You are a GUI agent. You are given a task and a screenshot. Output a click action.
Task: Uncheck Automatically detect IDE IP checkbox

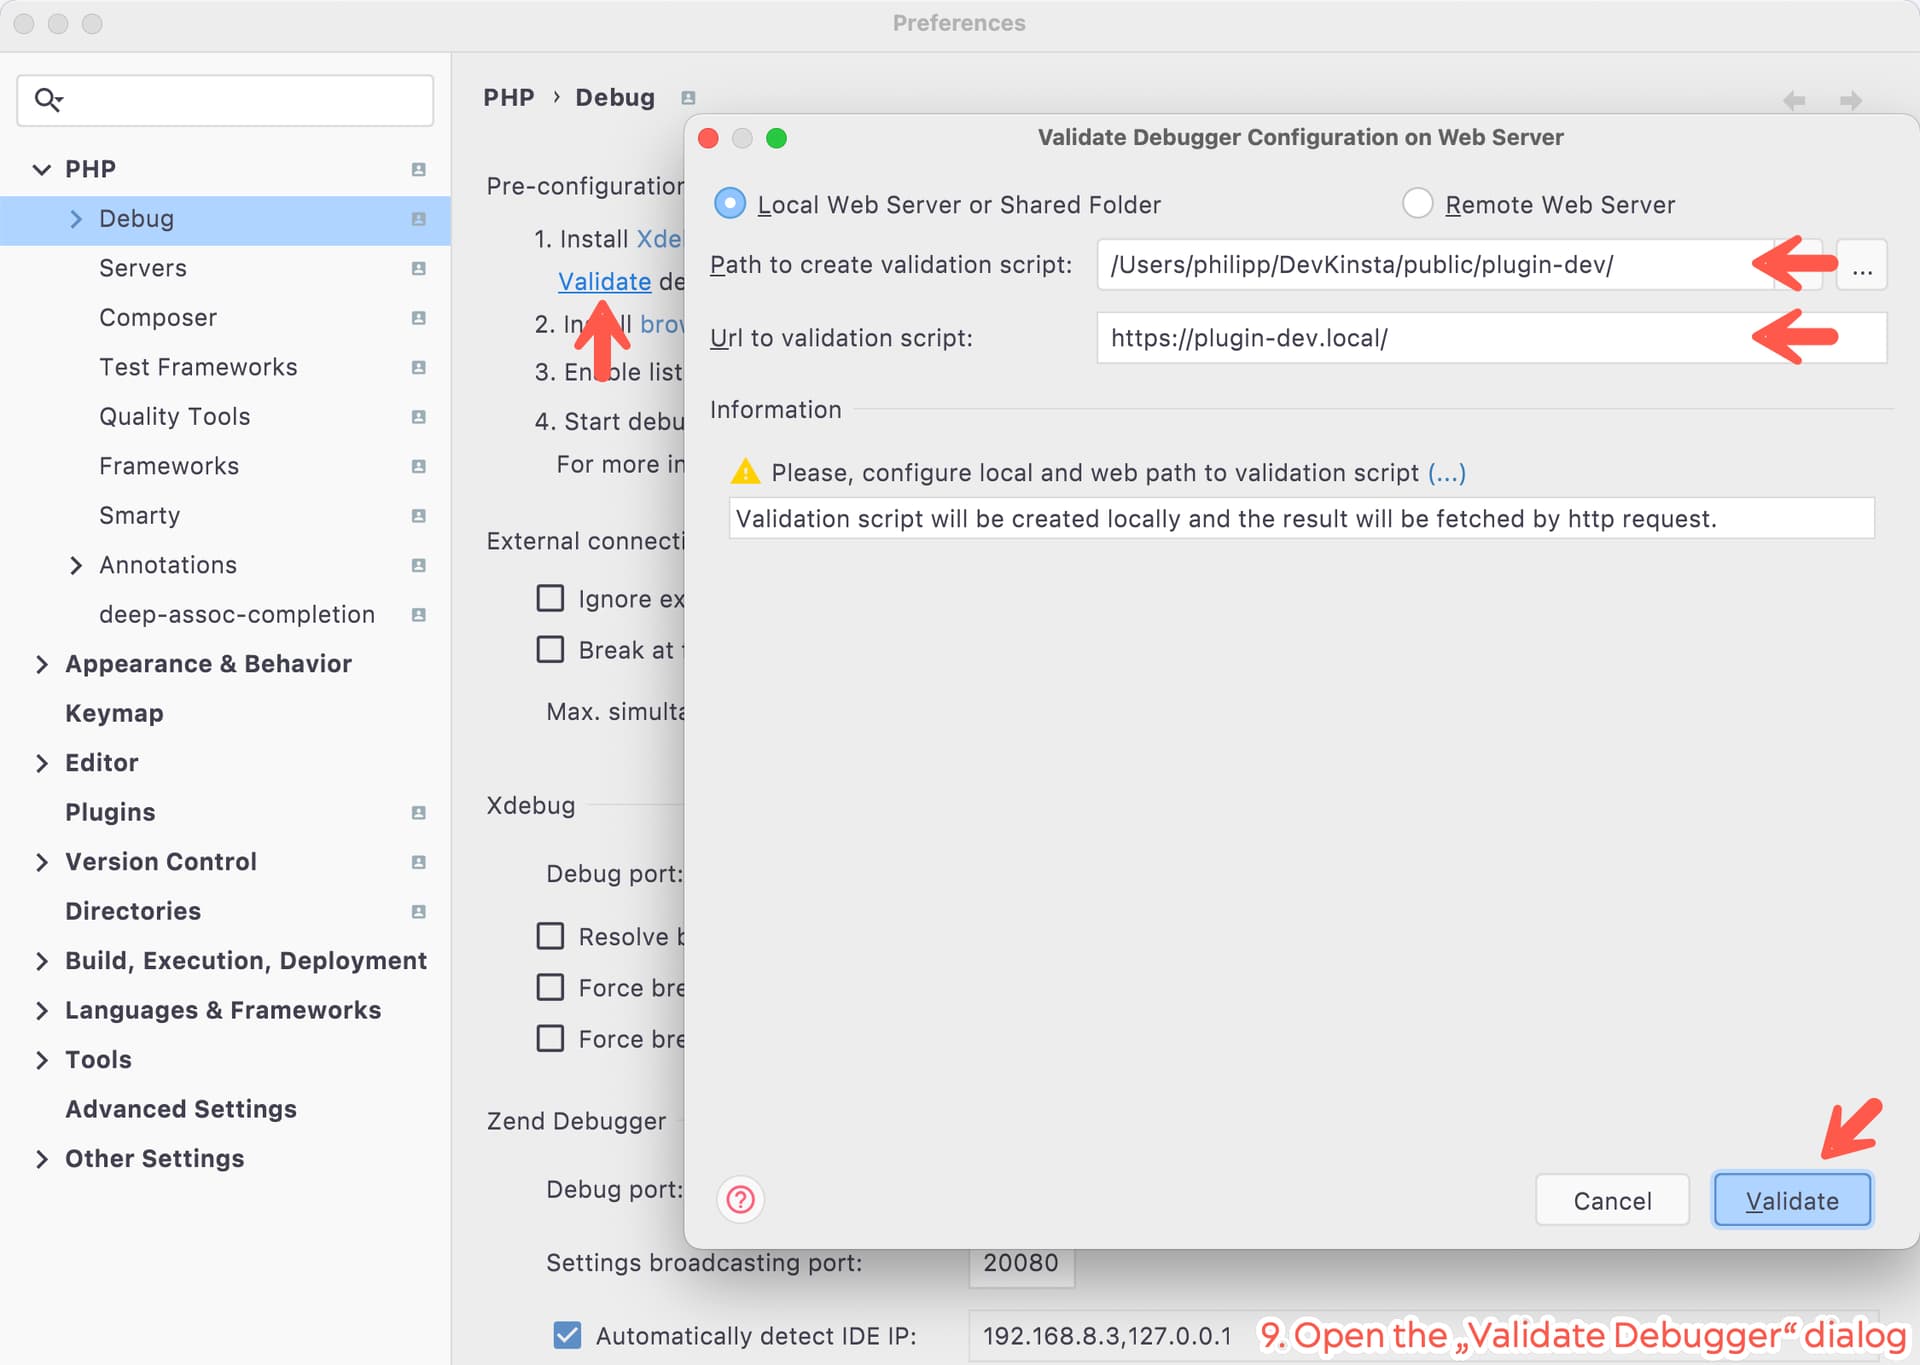click(567, 1335)
